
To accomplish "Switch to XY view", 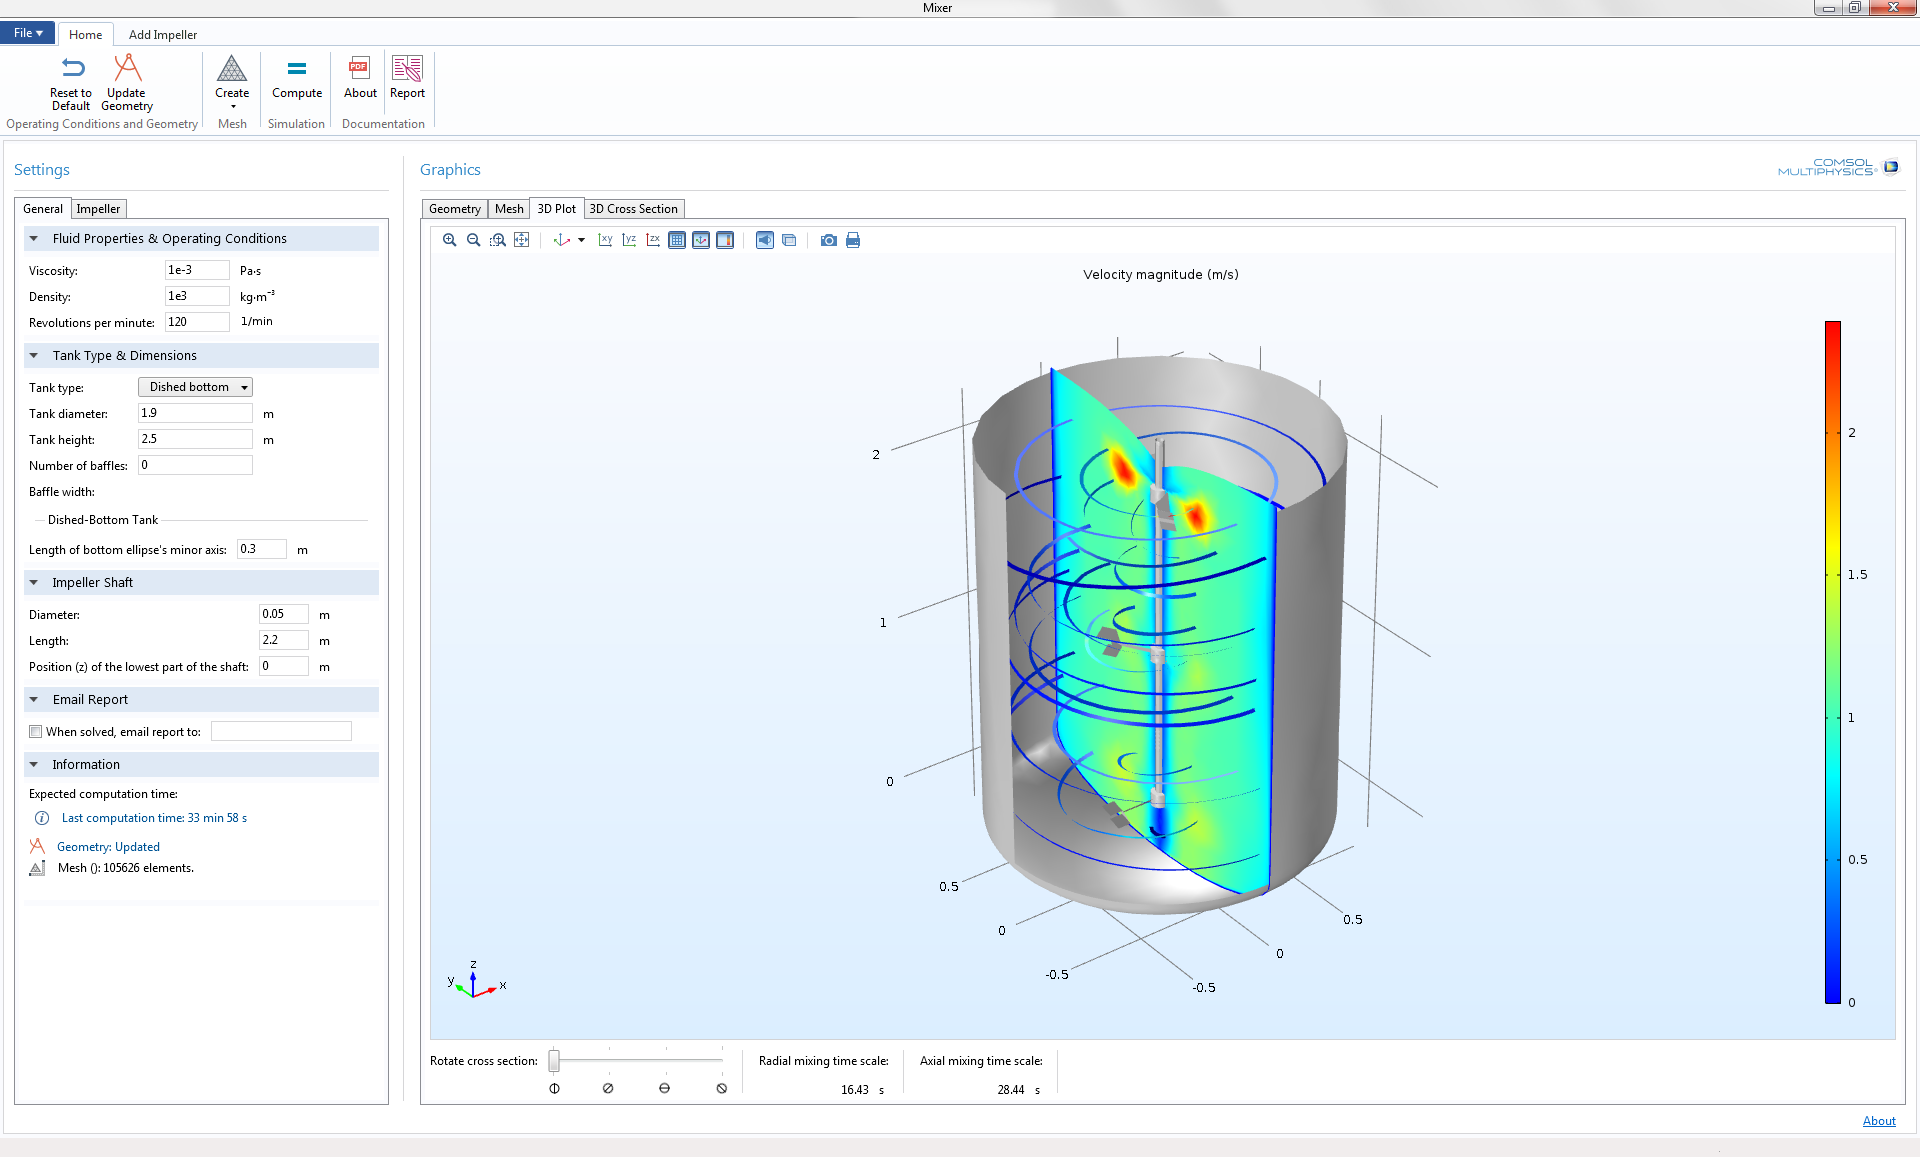I will coord(605,240).
